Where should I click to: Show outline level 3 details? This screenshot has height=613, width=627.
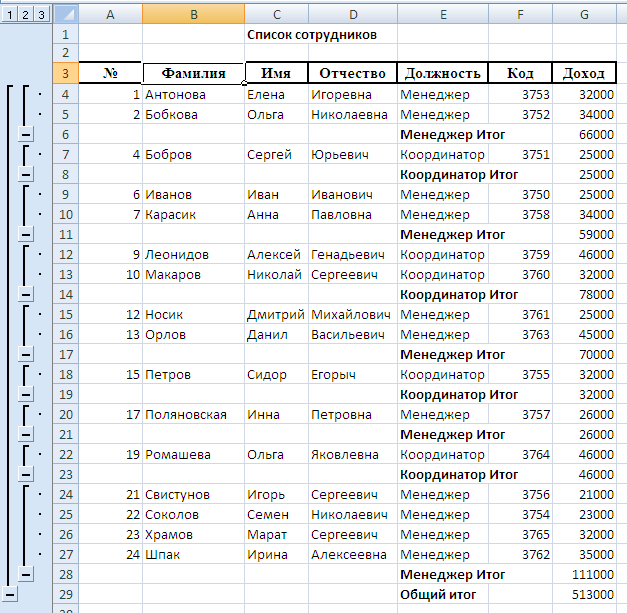[41, 15]
